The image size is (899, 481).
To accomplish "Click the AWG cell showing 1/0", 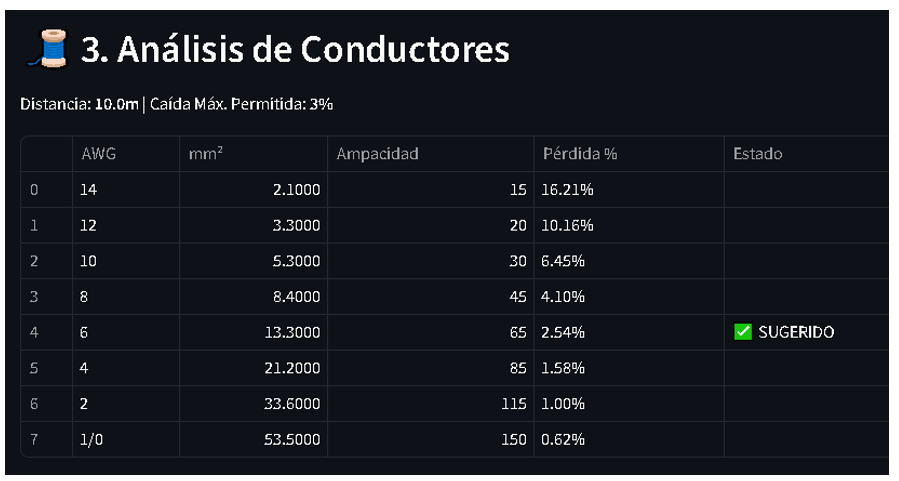I will [x=91, y=440].
